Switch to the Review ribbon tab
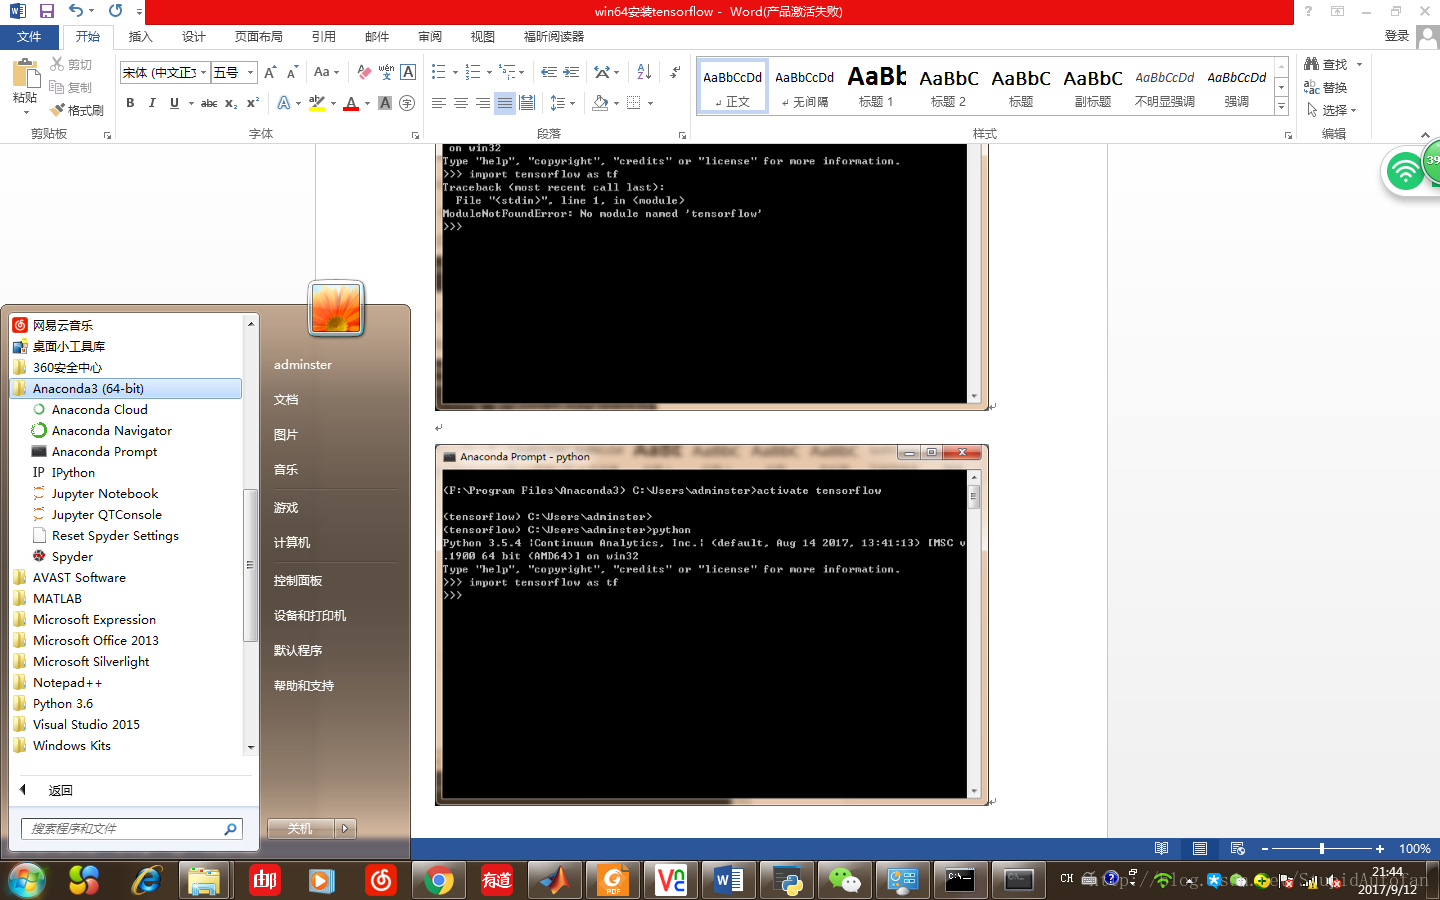Image resolution: width=1440 pixels, height=900 pixels. click(x=430, y=37)
